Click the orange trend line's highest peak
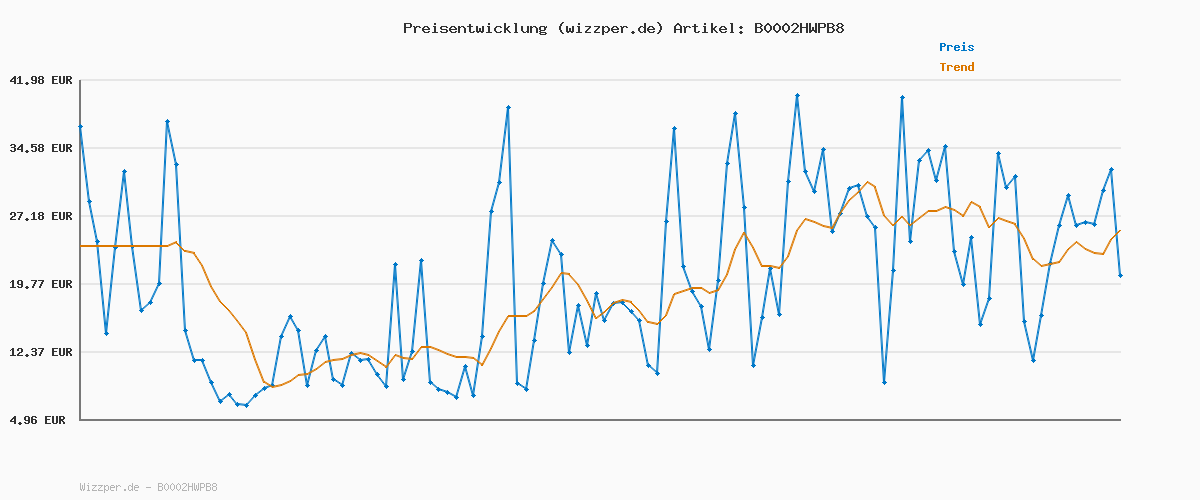The image size is (1200, 500). (x=867, y=183)
